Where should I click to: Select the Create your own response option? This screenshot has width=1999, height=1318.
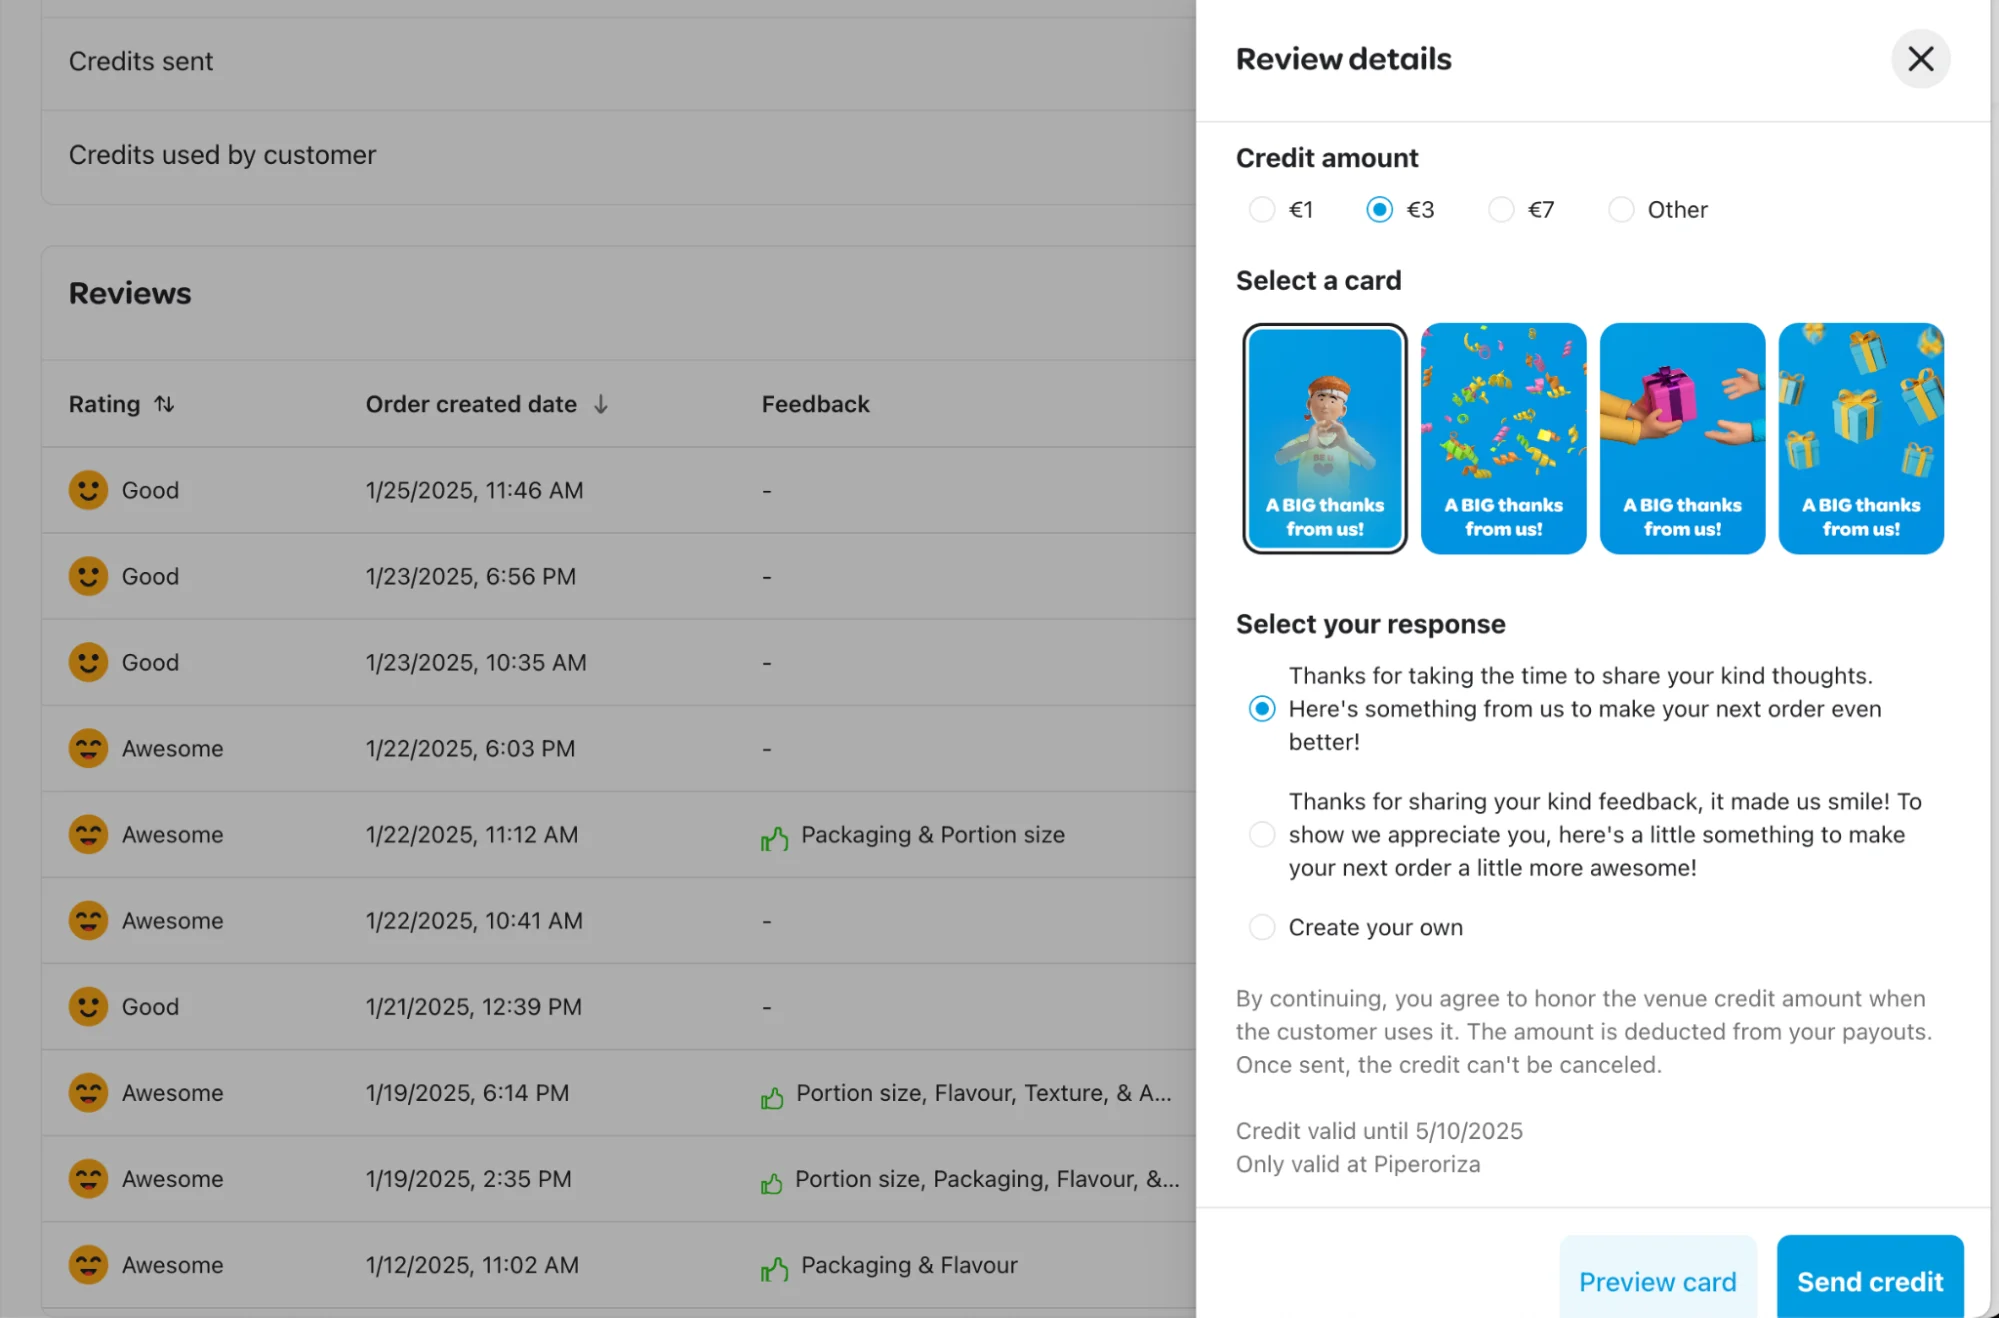coord(1261,927)
